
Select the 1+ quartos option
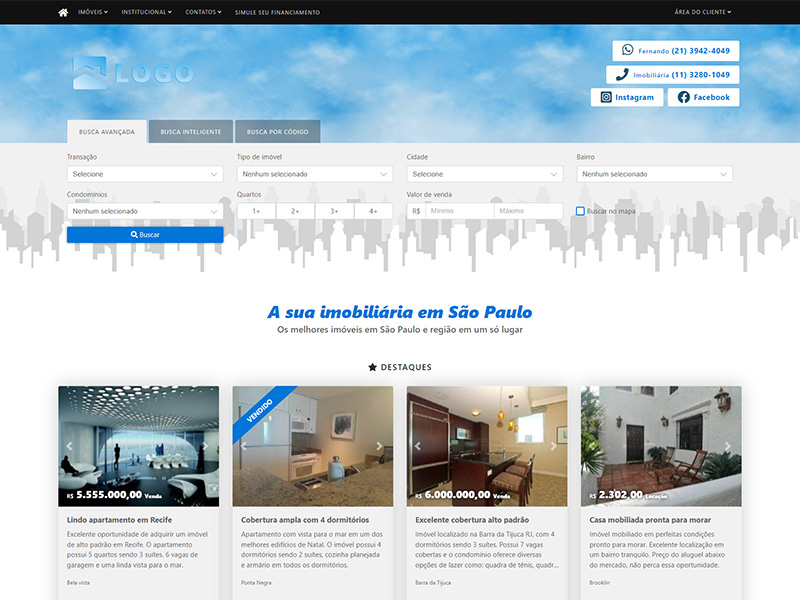click(256, 211)
